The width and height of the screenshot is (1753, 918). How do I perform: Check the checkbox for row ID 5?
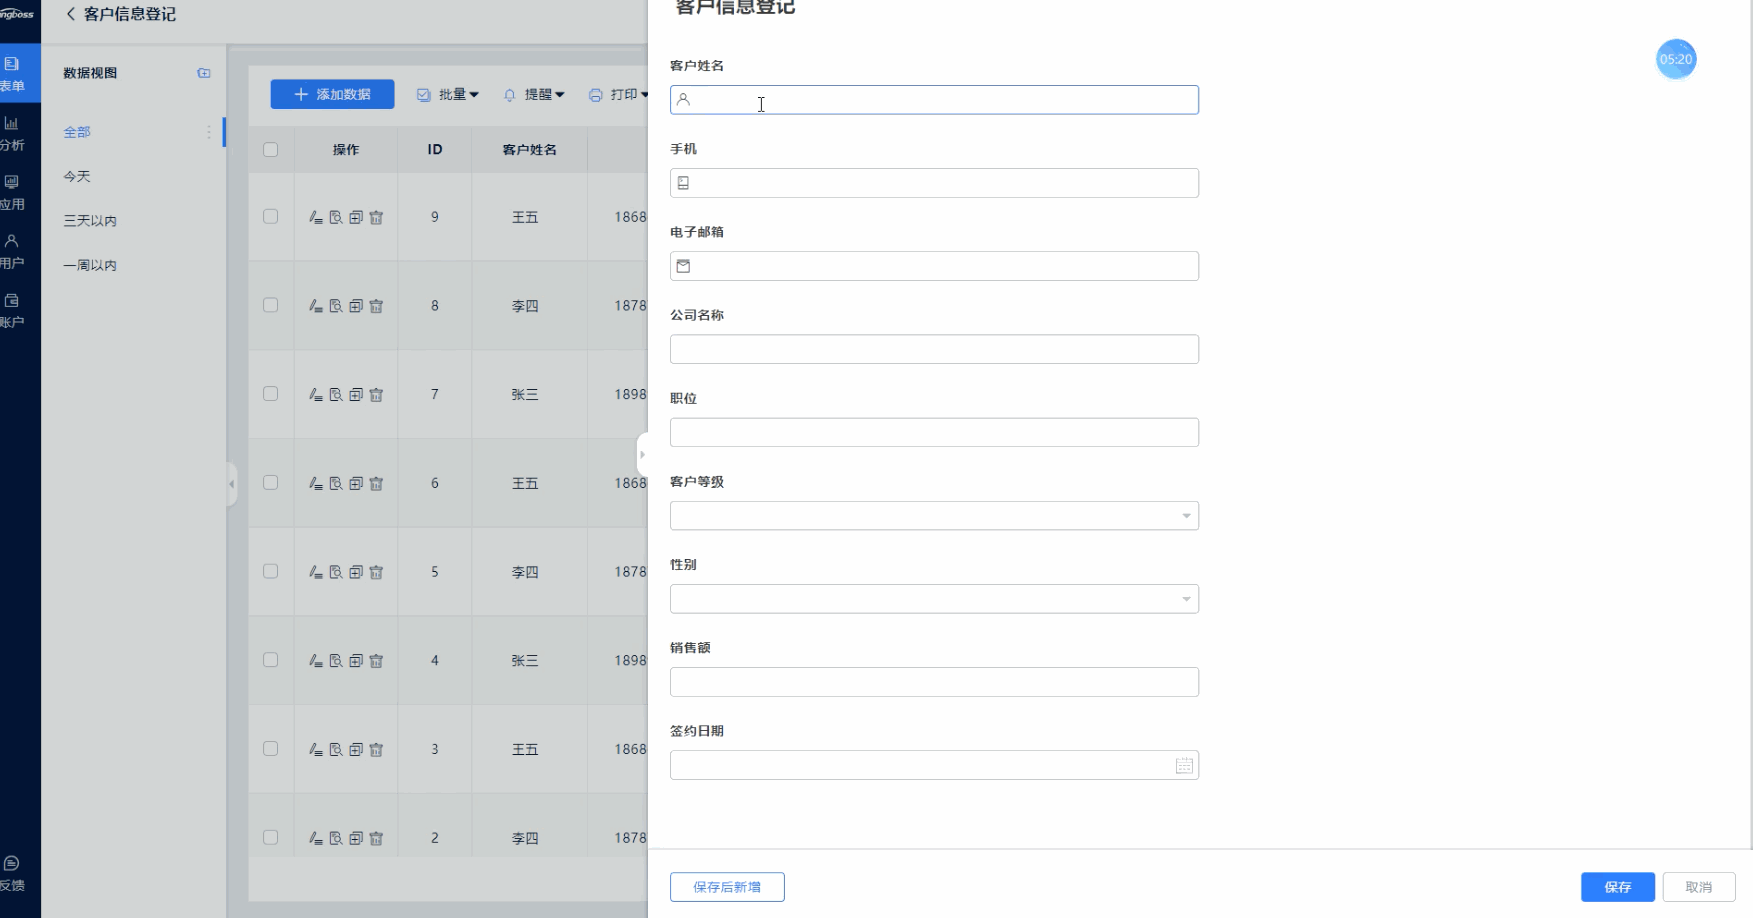coord(270,572)
